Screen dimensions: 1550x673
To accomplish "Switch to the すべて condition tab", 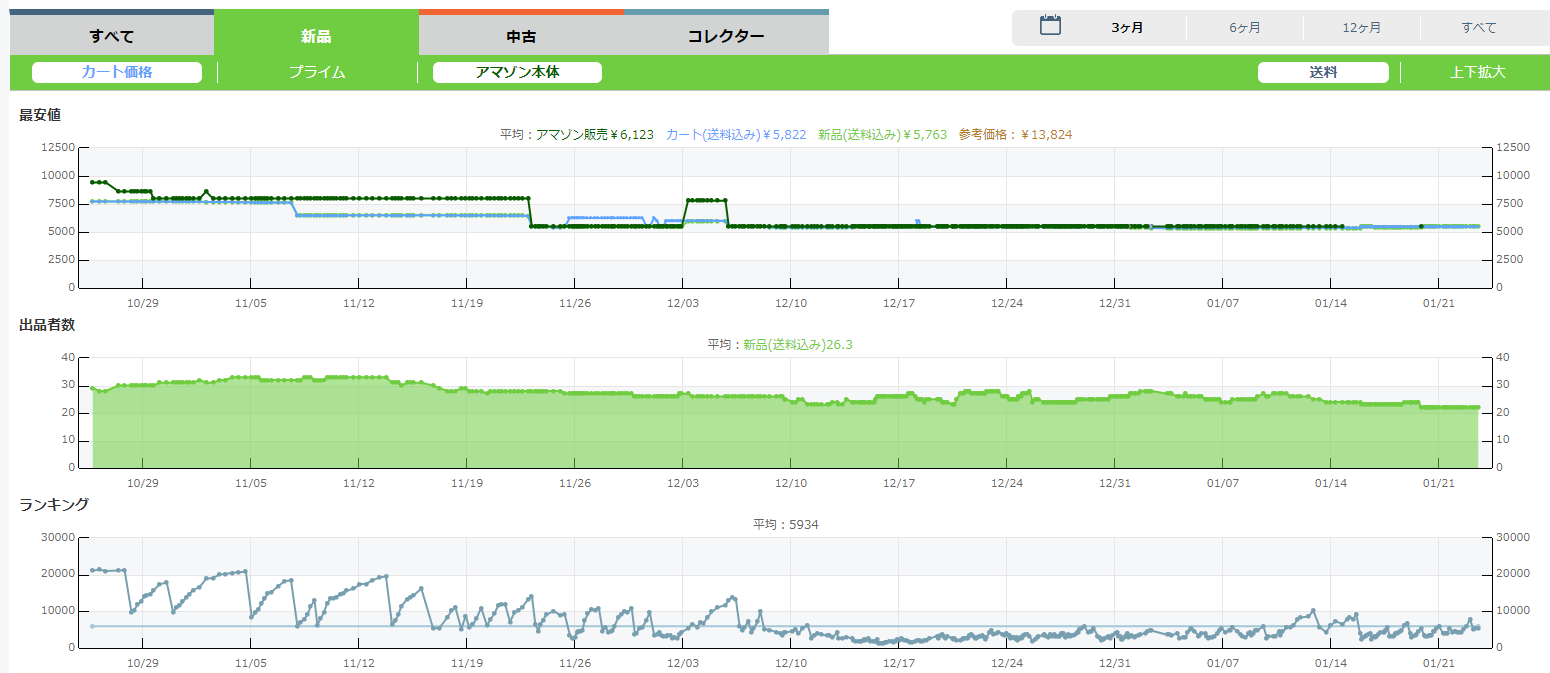I will 111,37.
